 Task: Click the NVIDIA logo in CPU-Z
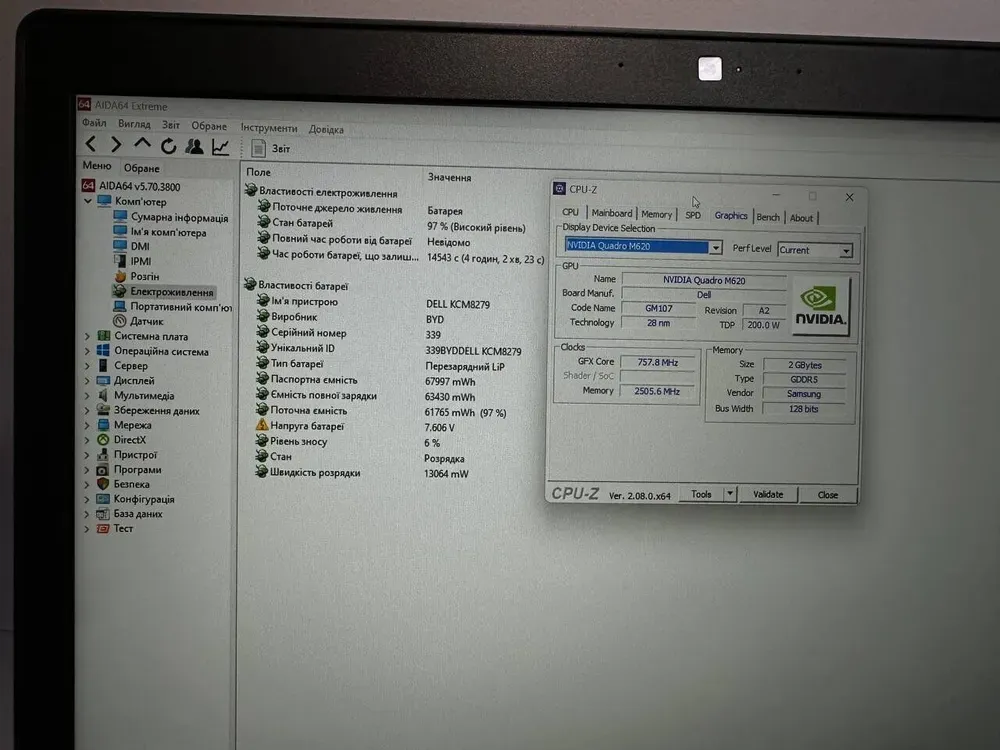(820, 306)
